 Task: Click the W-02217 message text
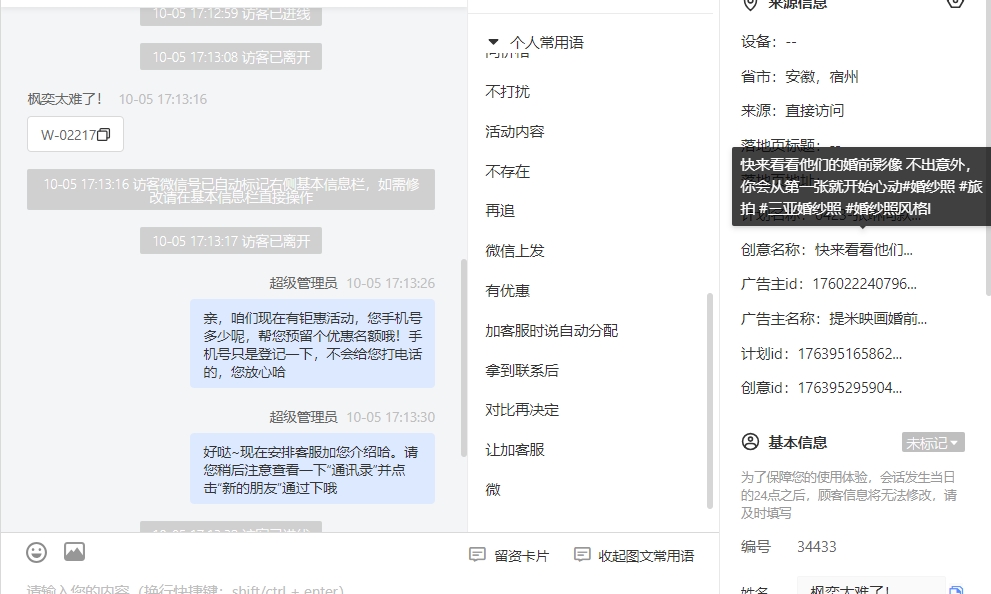(68, 135)
